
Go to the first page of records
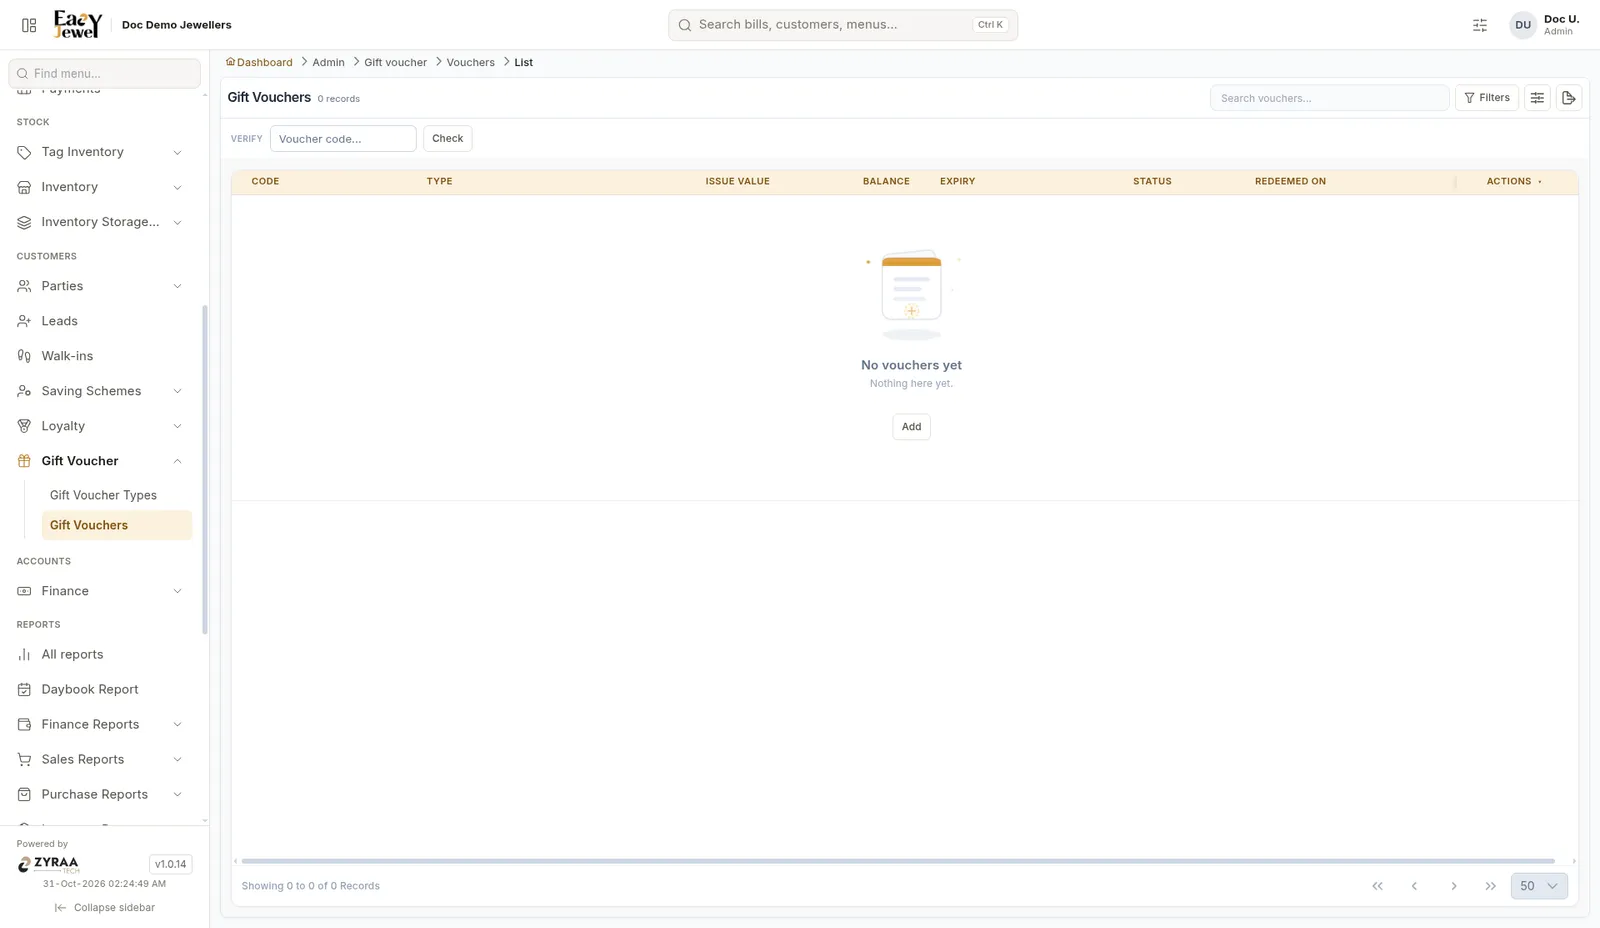click(1377, 886)
